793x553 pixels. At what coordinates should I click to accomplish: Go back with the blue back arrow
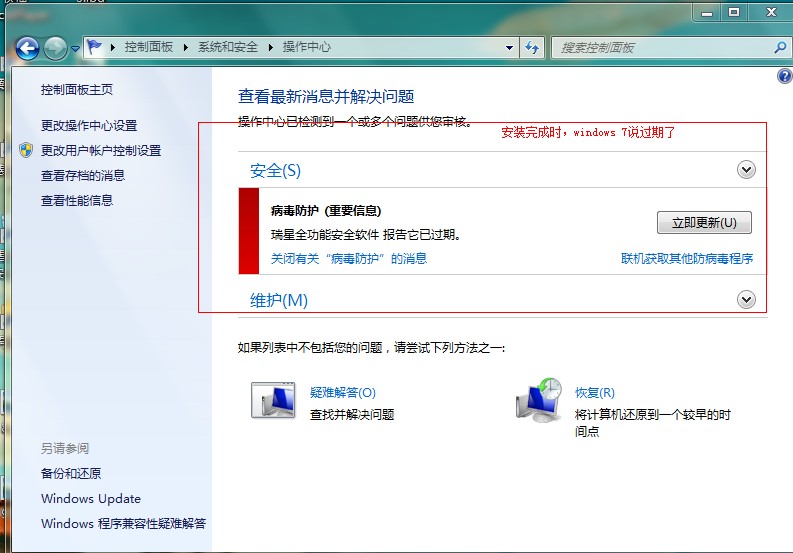point(27,49)
